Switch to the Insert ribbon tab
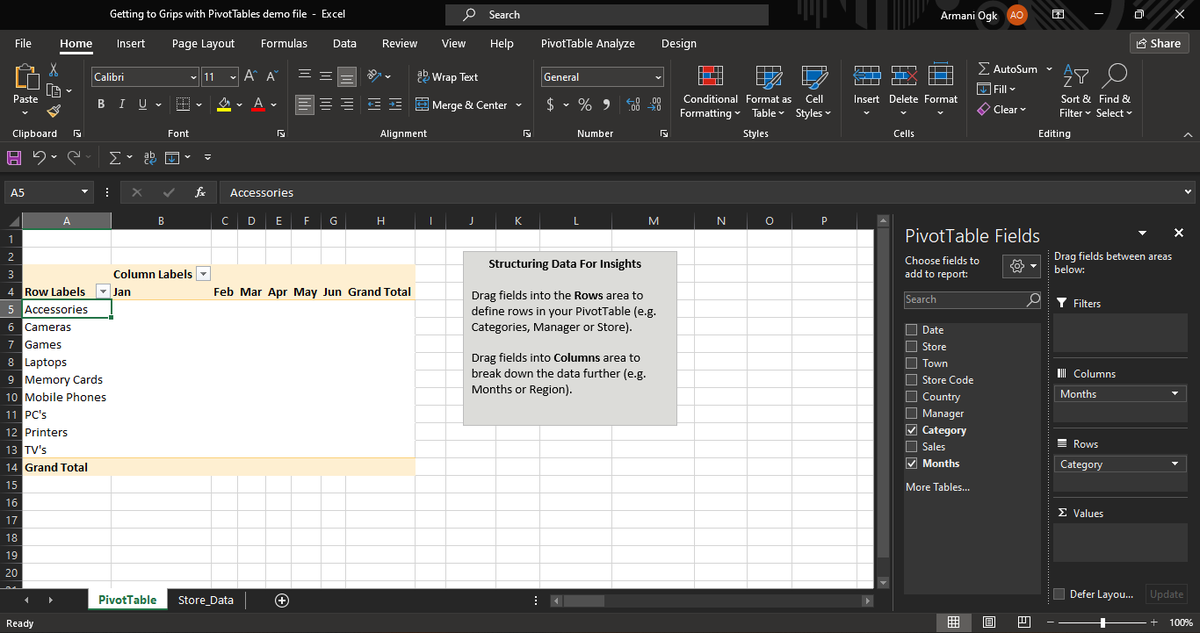 click(131, 44)
